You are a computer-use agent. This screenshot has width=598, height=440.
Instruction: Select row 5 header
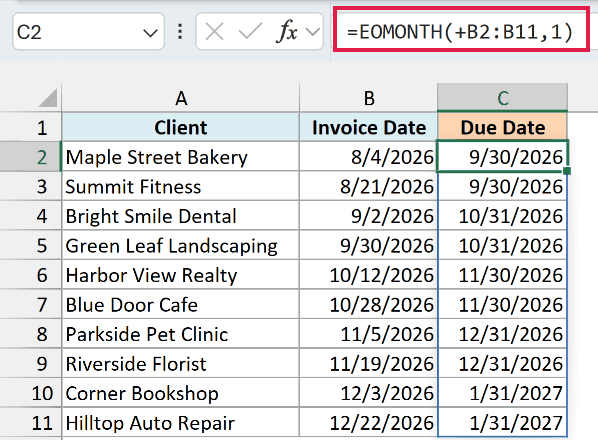(31, 245)
